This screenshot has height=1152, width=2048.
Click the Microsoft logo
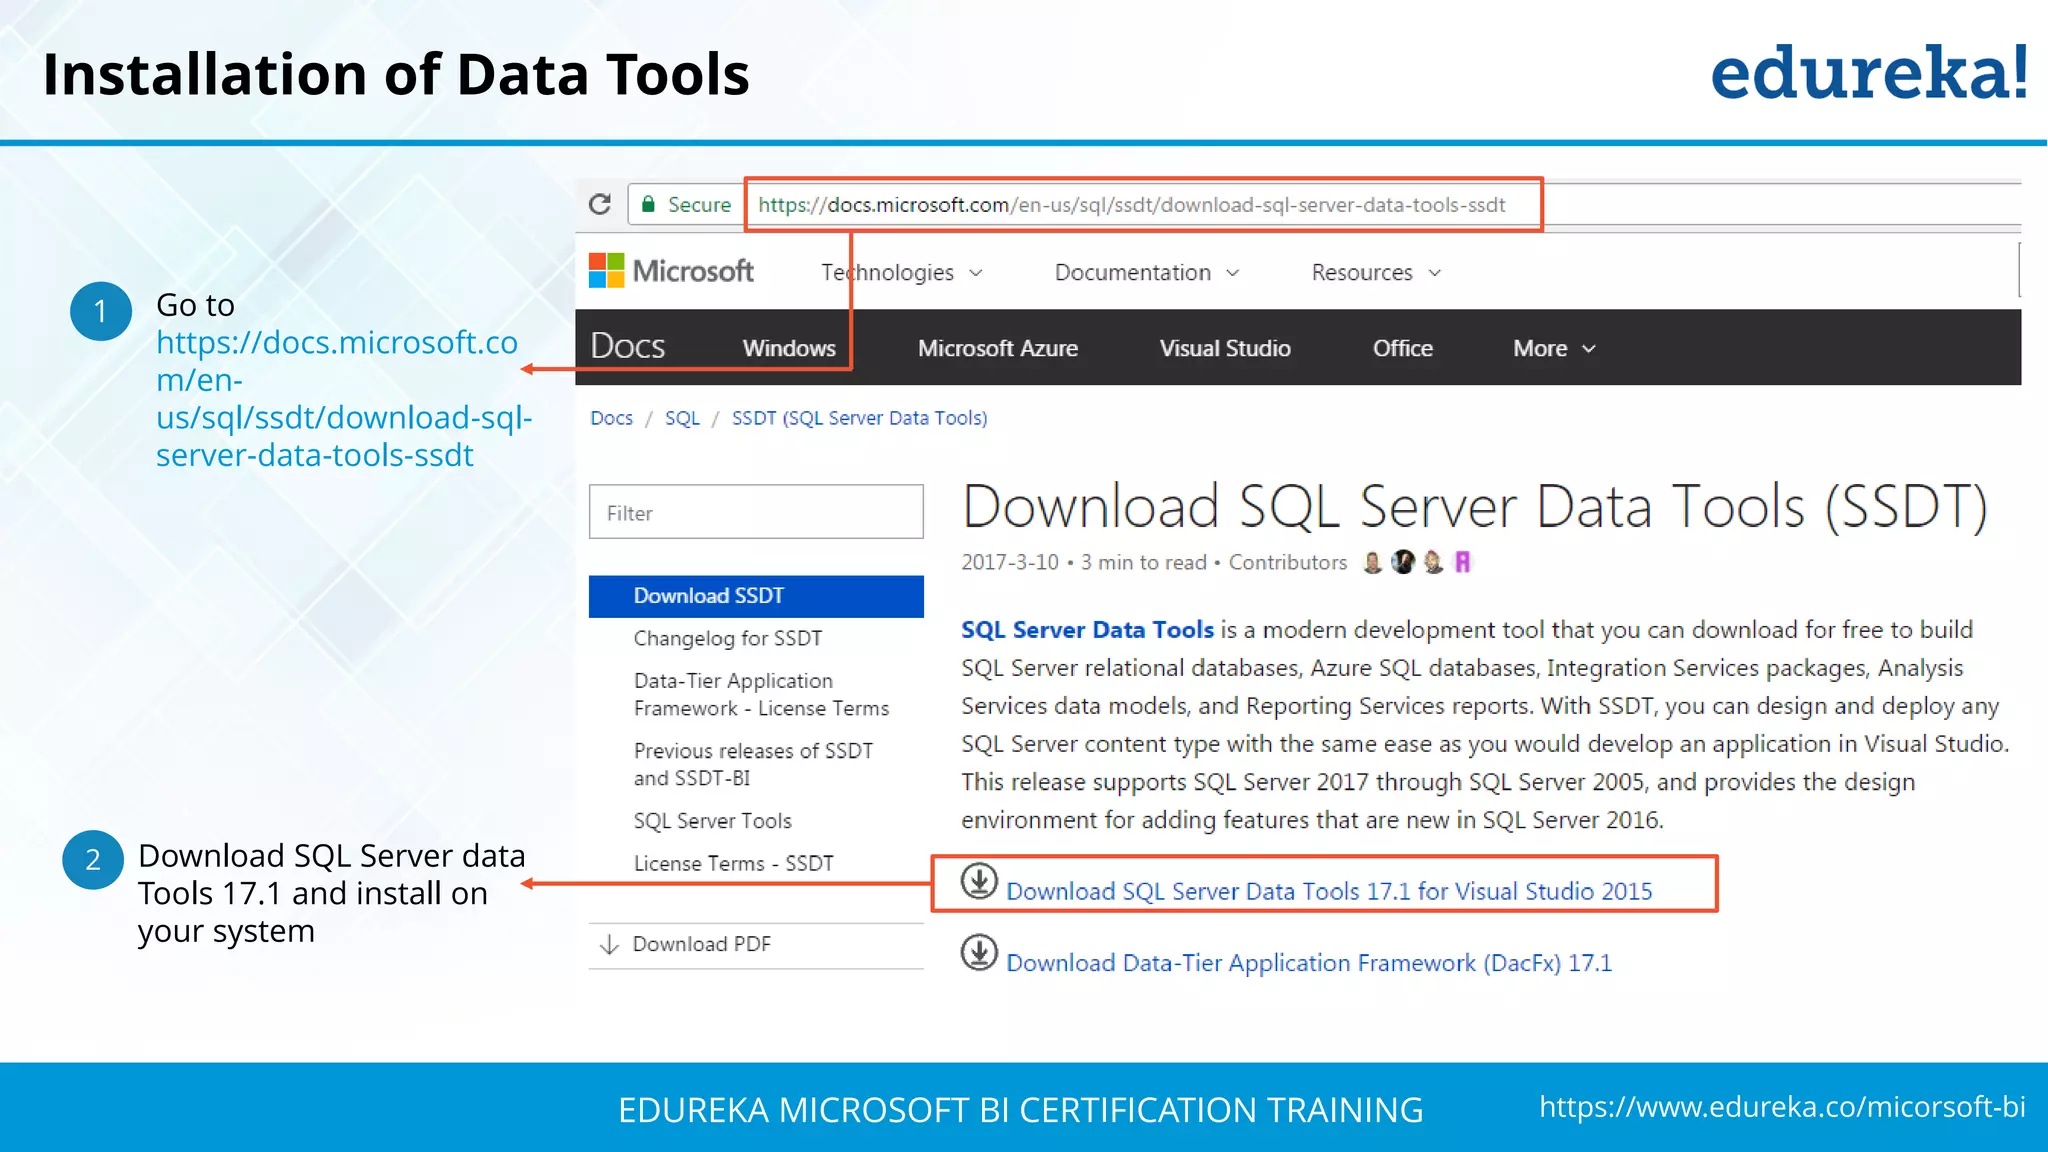coord(671,271)
